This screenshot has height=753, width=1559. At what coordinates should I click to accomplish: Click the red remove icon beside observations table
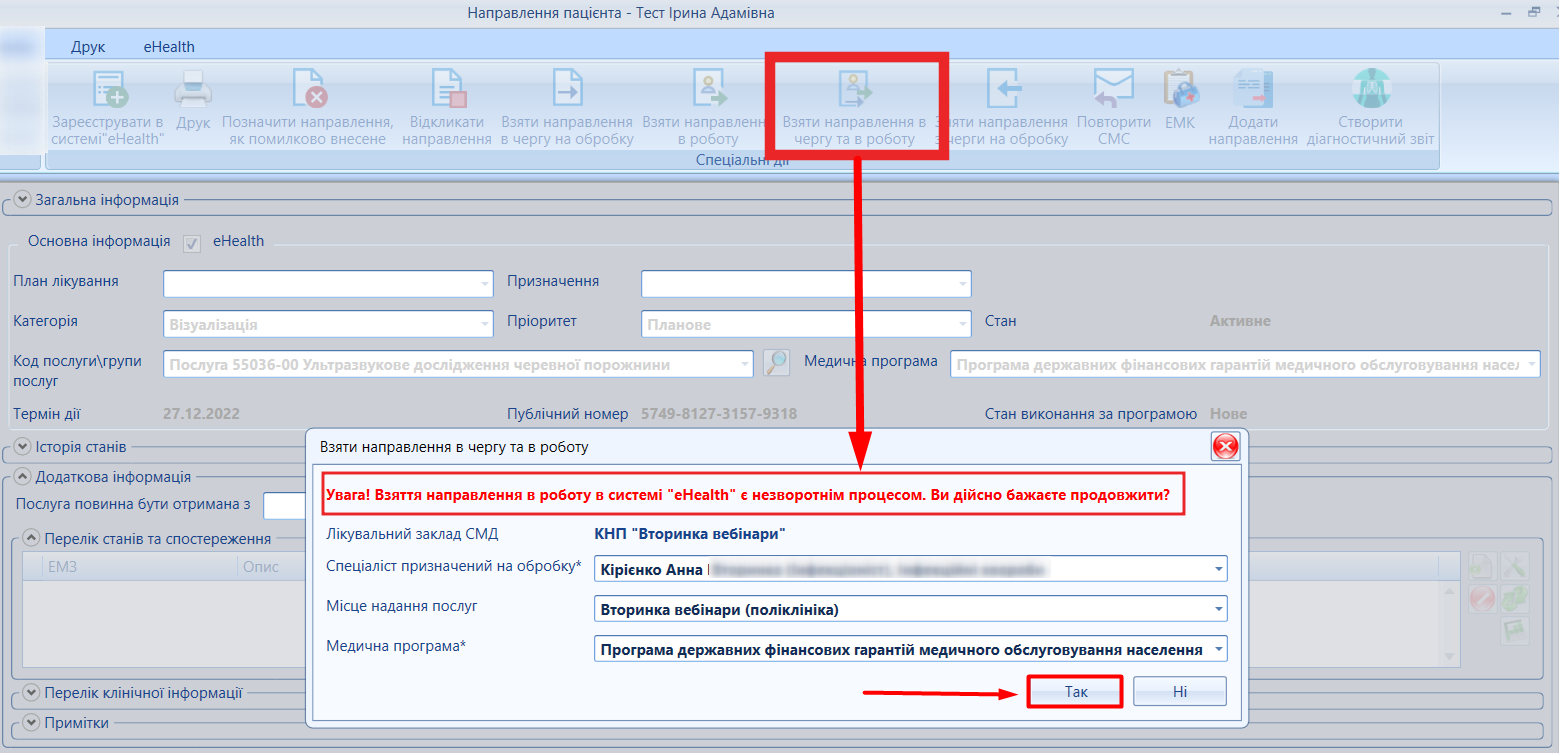click(x=1481, y=598)
